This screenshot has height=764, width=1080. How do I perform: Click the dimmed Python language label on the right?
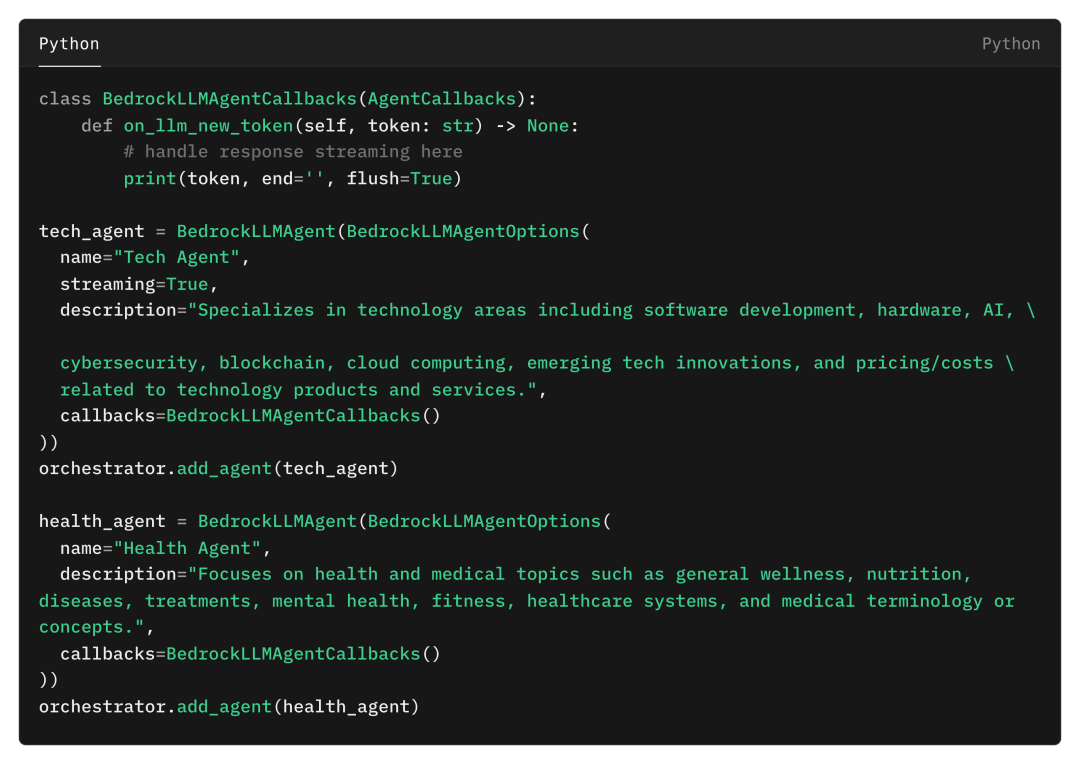(1010, 44)
